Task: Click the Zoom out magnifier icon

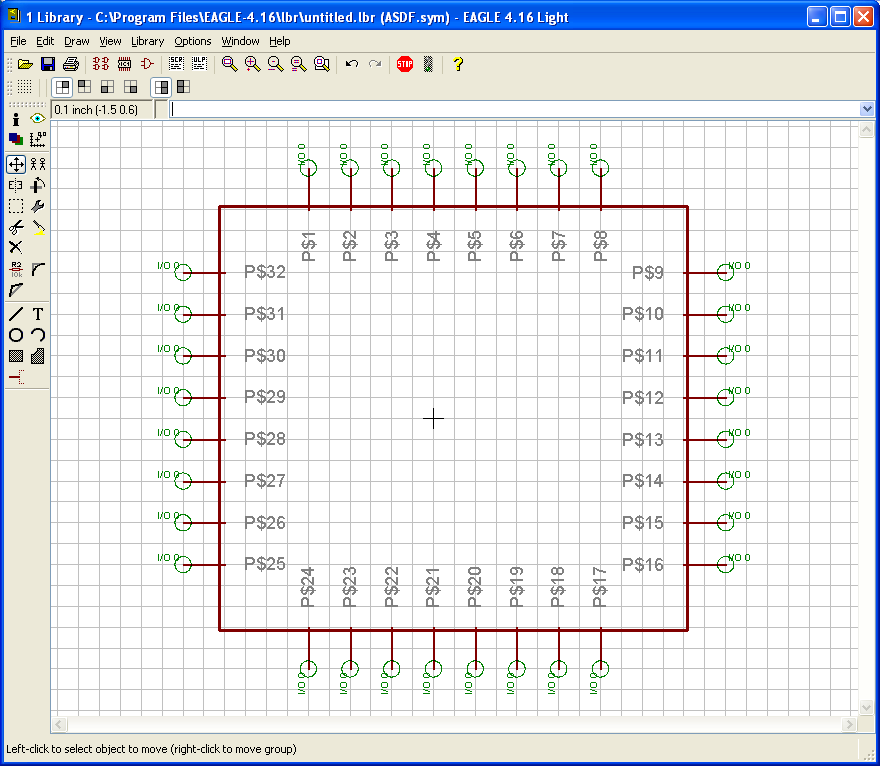Action: pos(276,64)
